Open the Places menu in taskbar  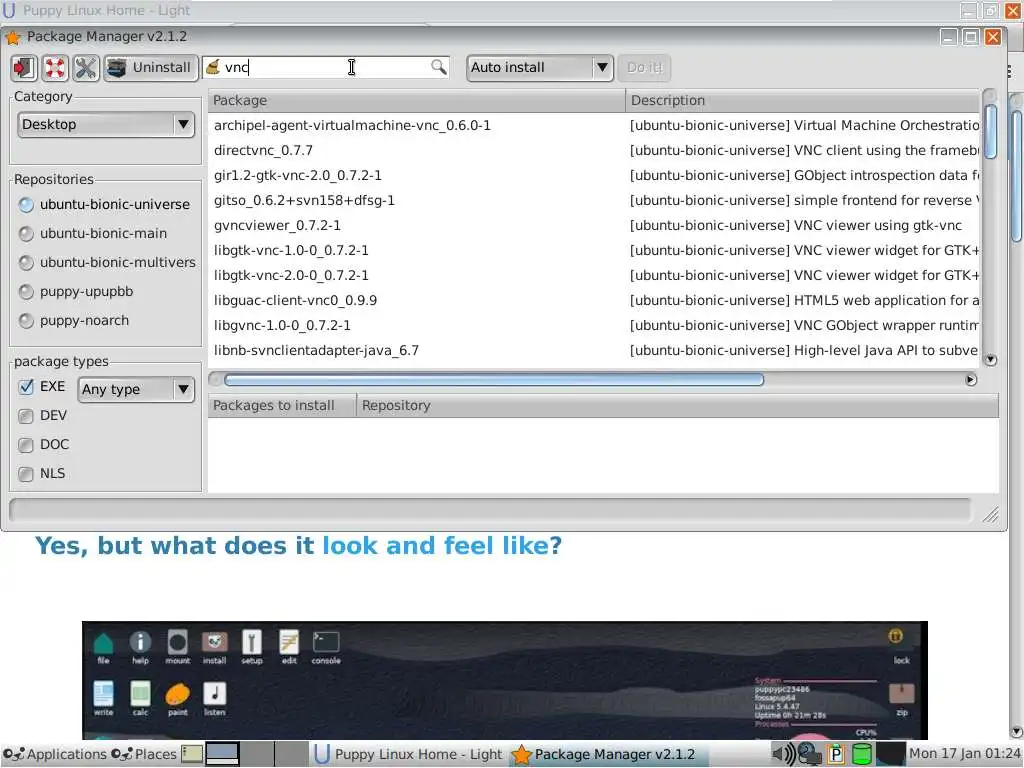point(144,754)
